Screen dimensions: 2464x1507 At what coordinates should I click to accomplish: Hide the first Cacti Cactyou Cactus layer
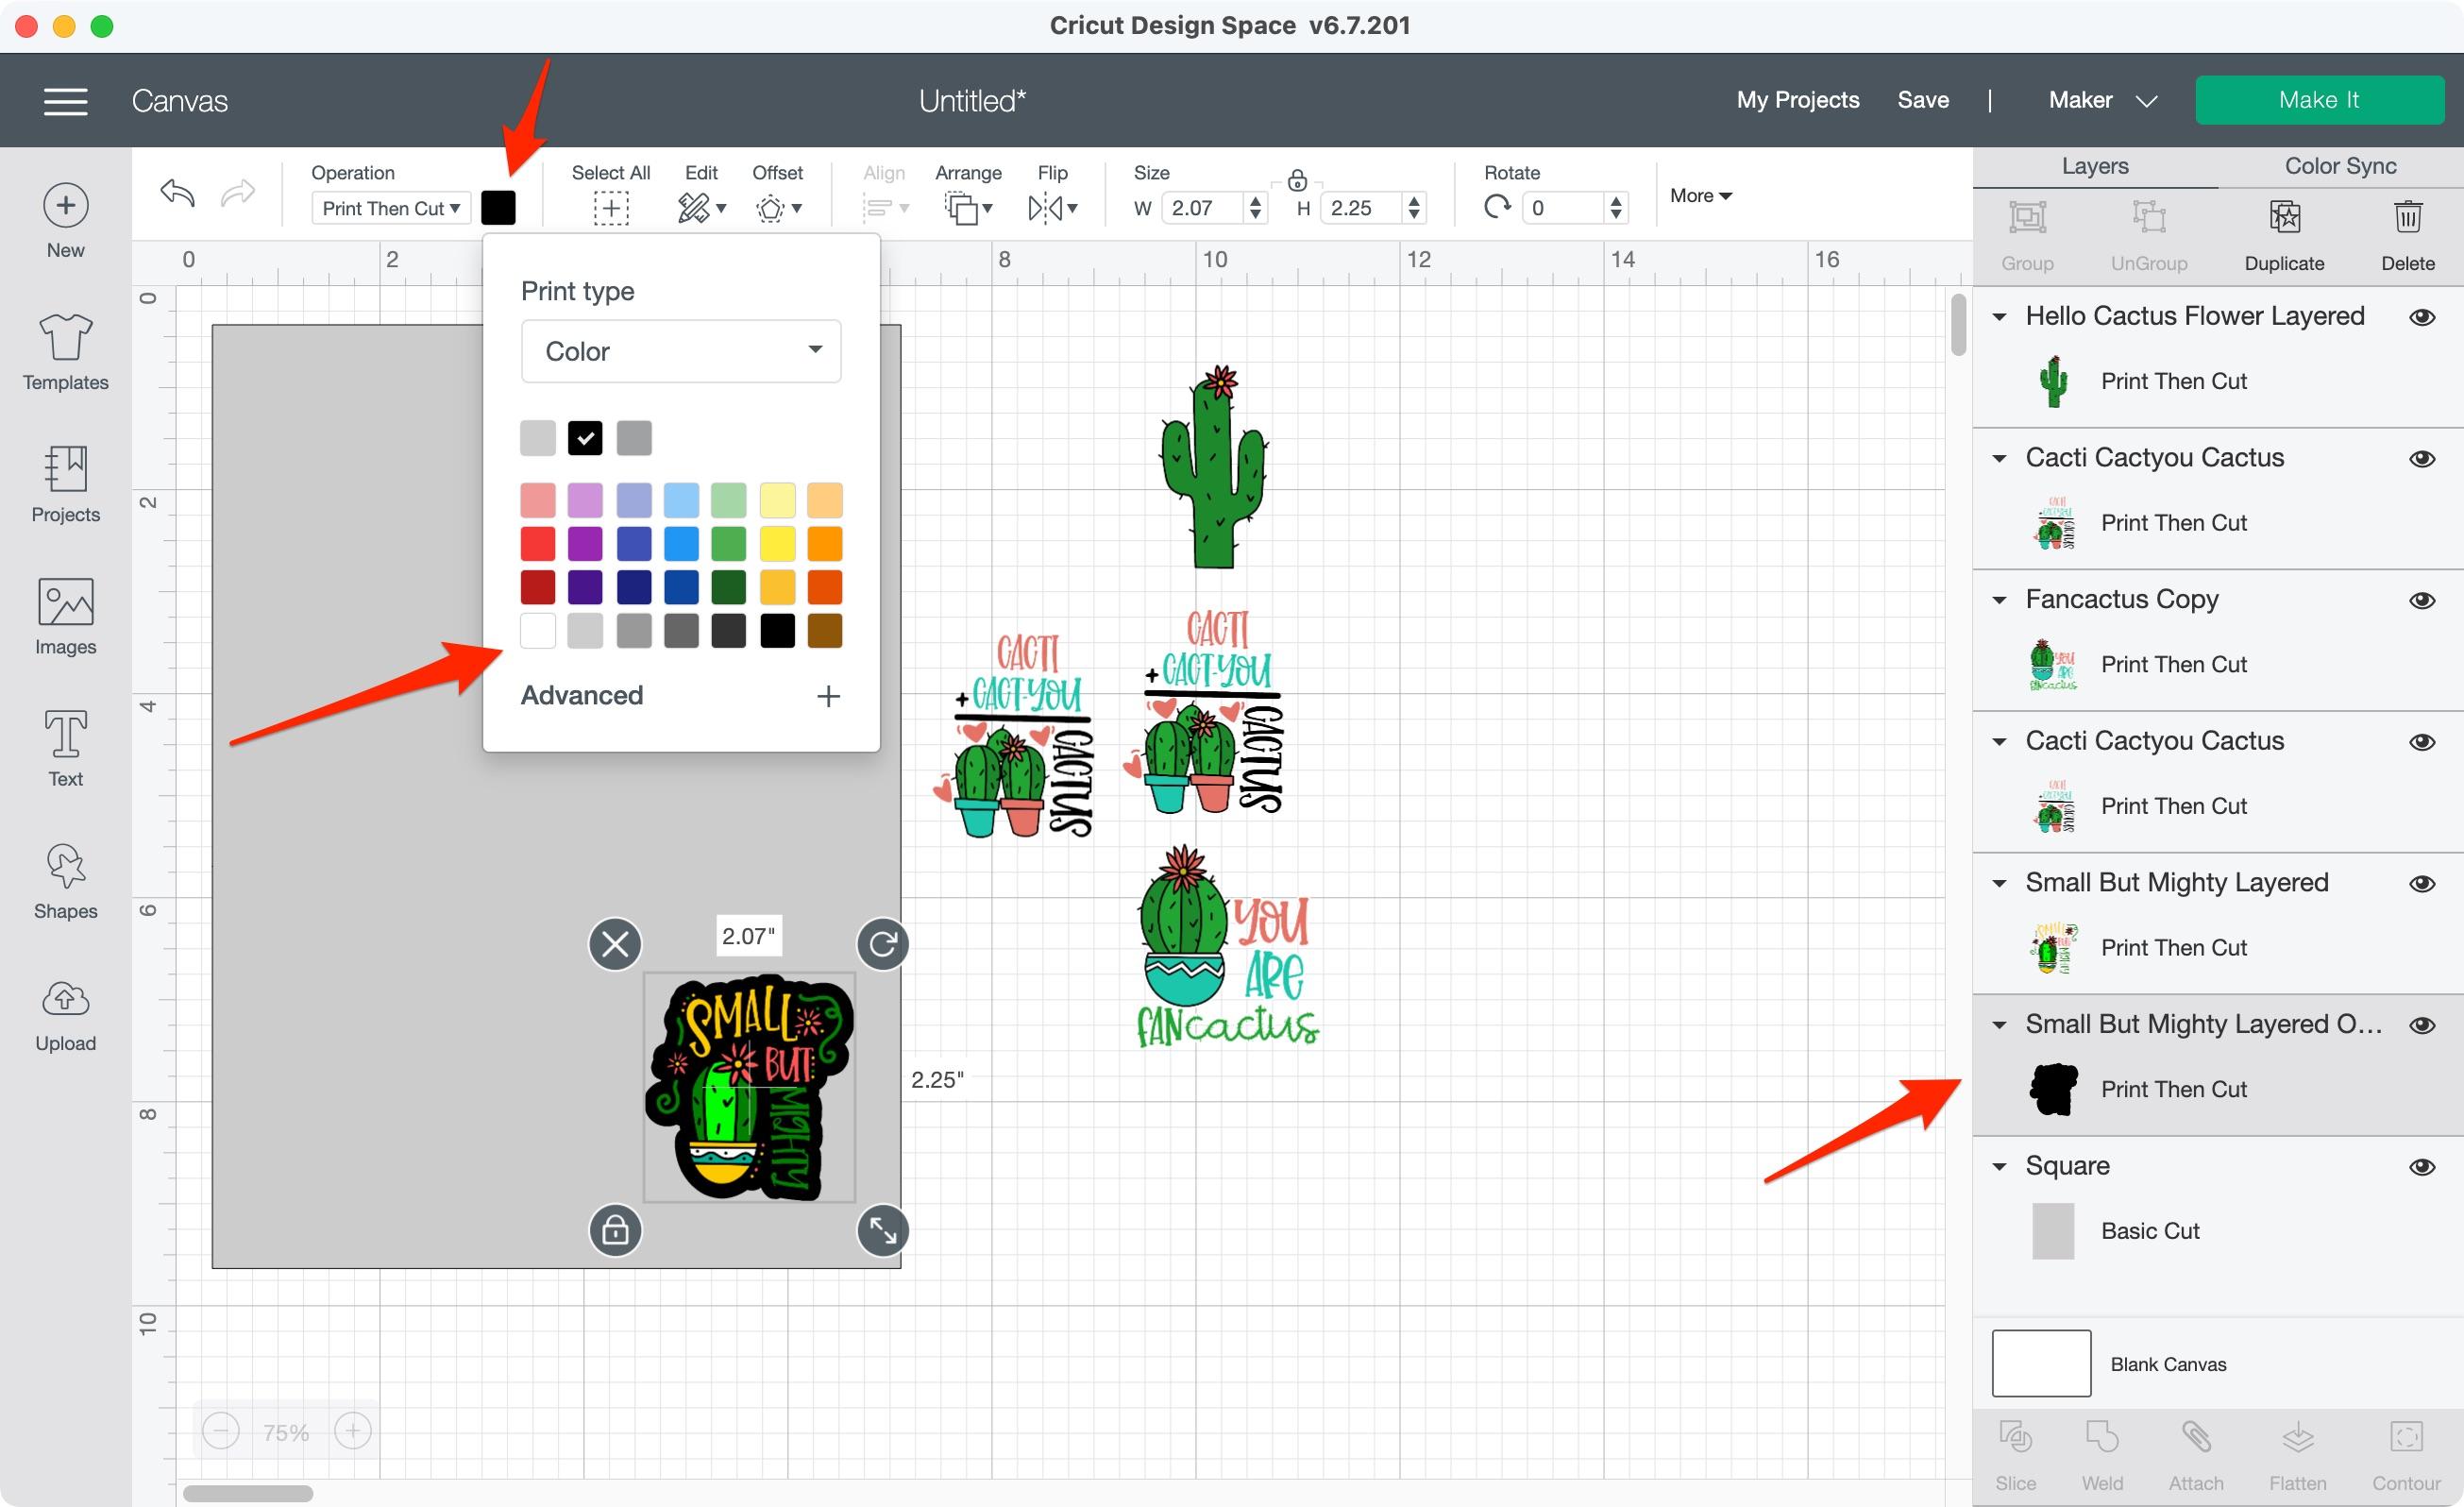pos(2421,459)
